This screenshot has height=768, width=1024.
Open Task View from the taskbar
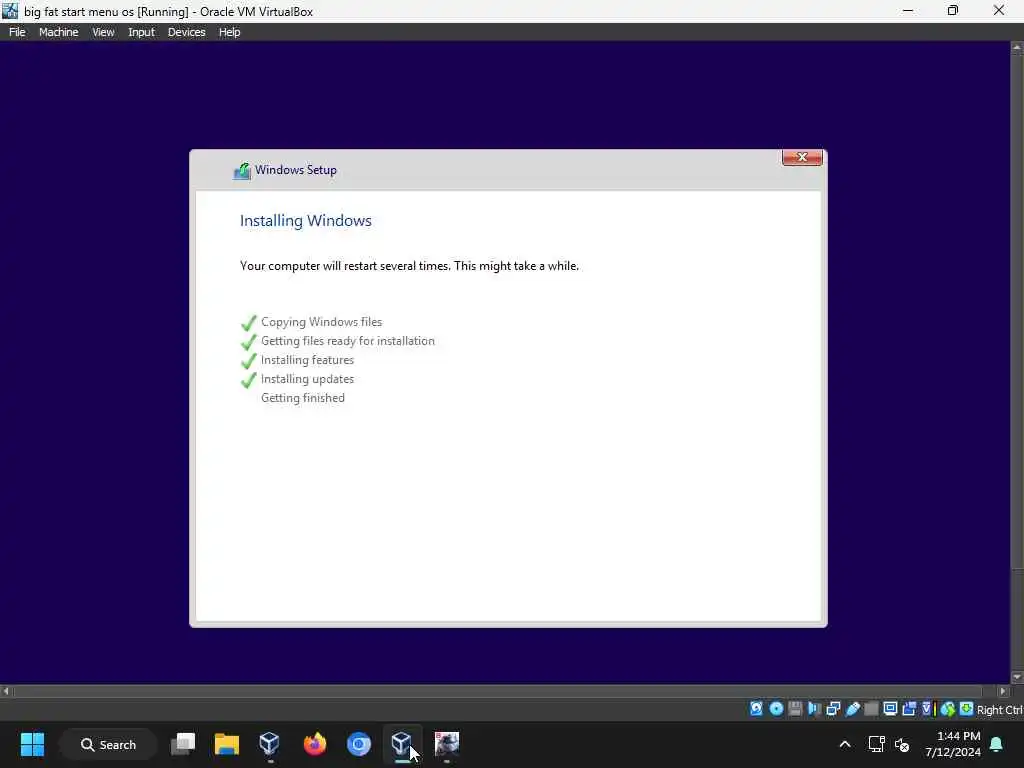point(183,744)
